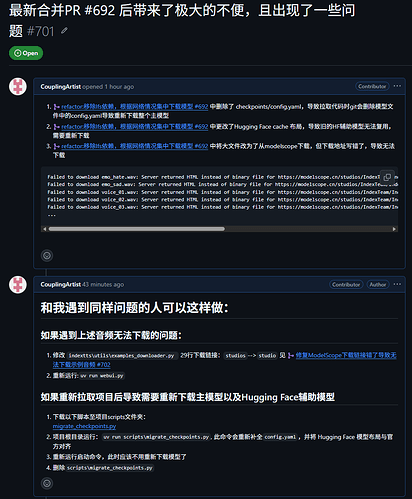Add emoji reaction to first comment
Image resolution: width=412 pixels, height=499 pixels.
point(47,256)
